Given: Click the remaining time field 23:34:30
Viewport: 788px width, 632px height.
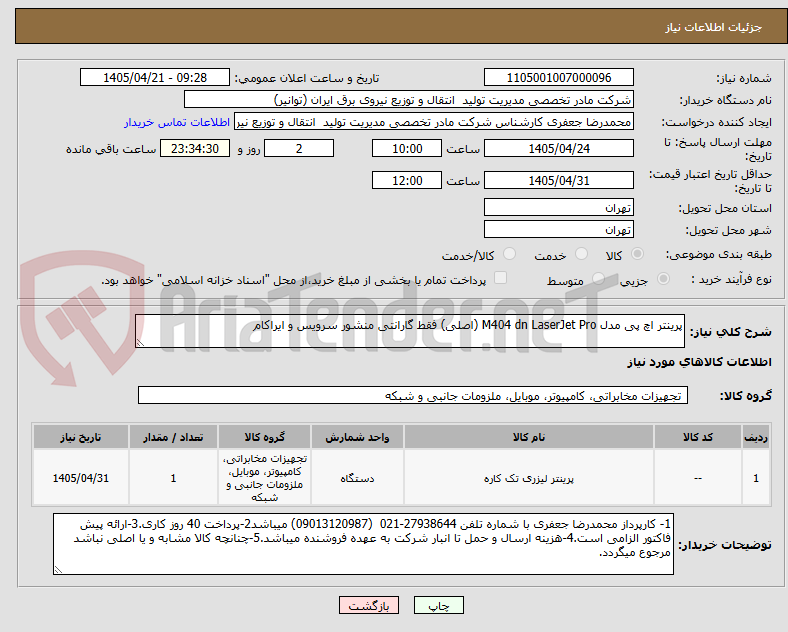Looking at the screenshot, I should [195, 149].
